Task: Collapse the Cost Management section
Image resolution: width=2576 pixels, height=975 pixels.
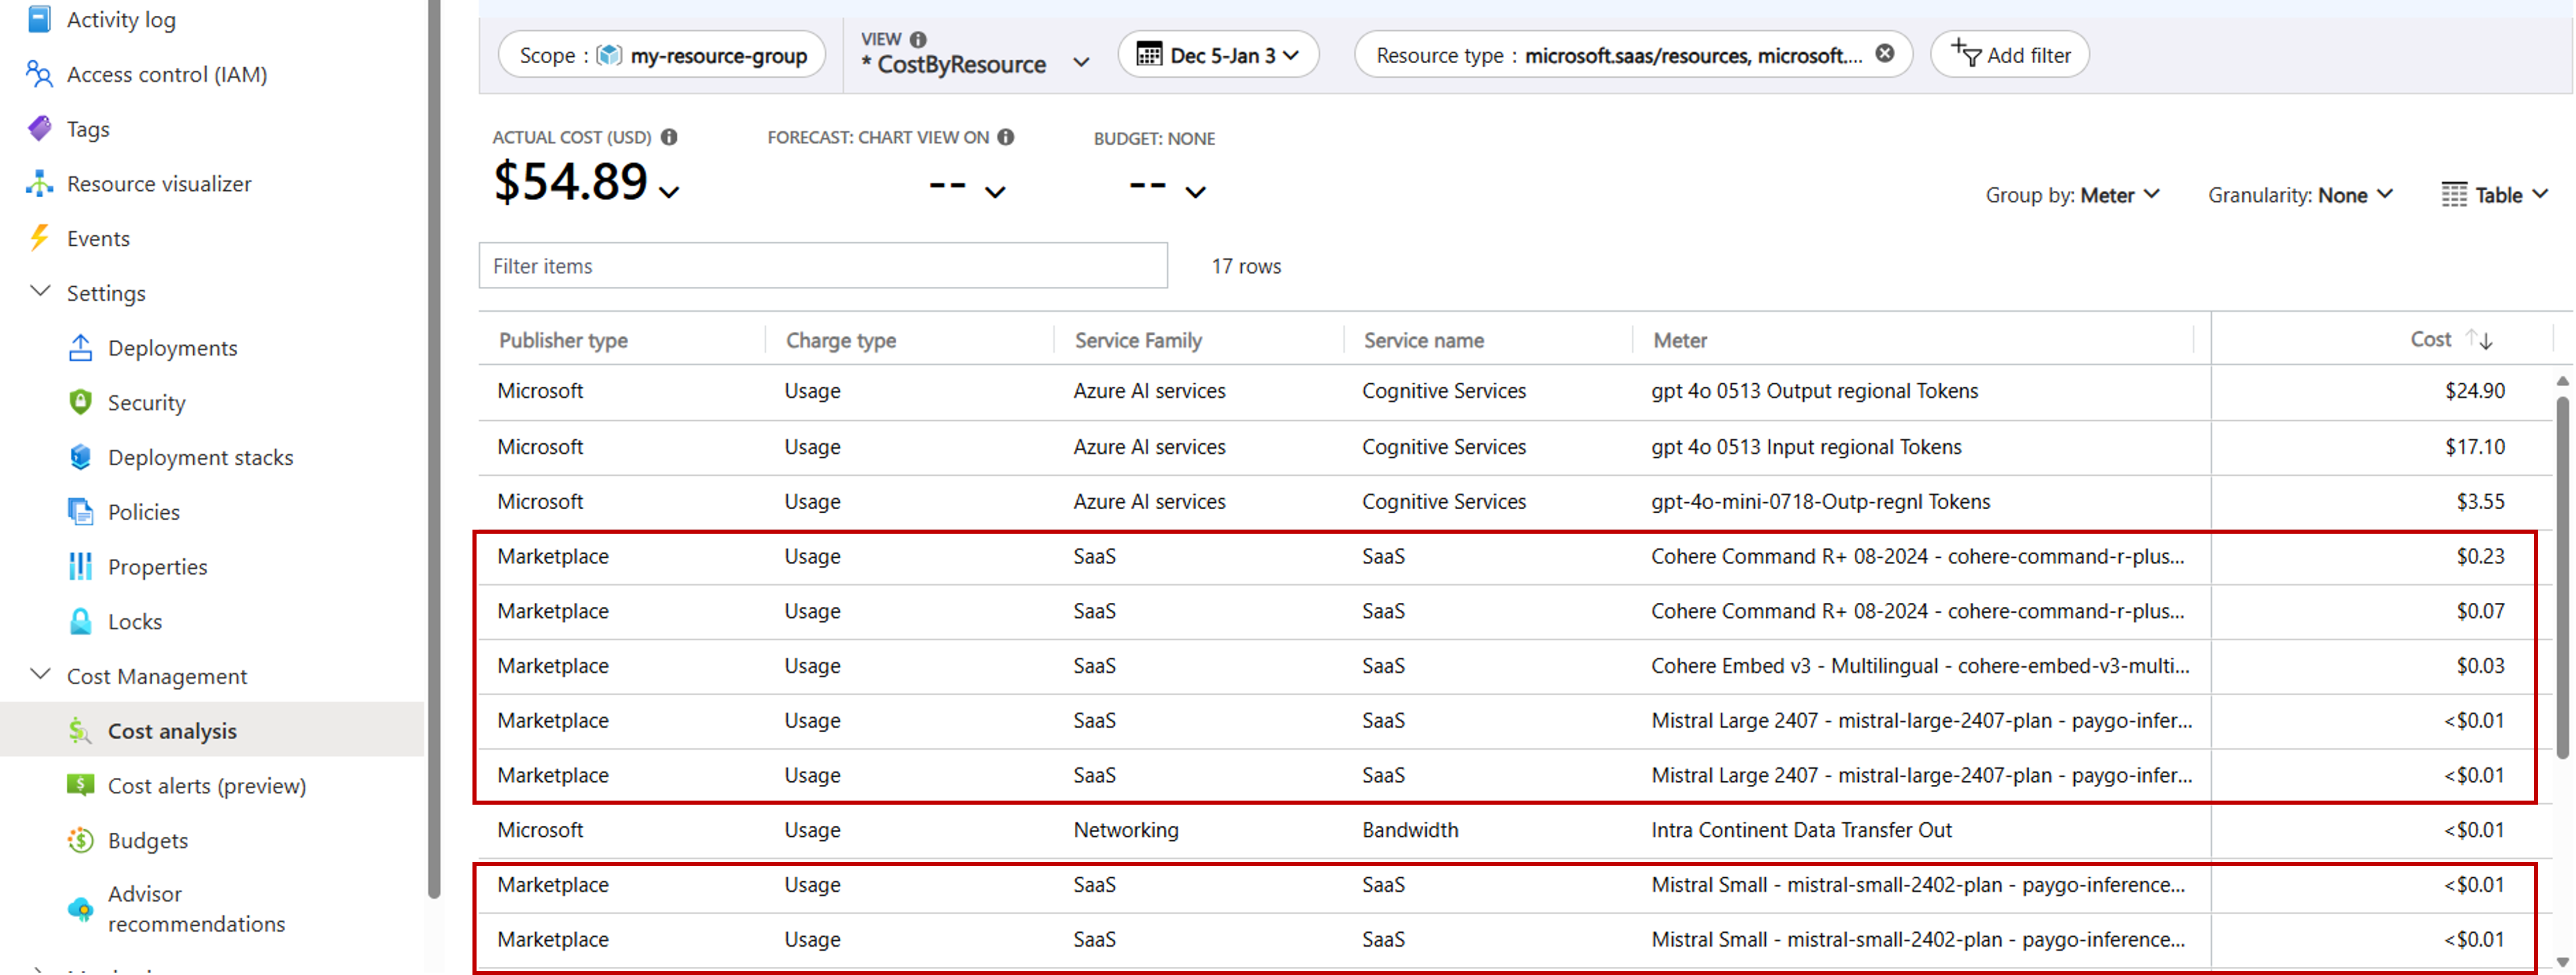Action: (40, 675)
